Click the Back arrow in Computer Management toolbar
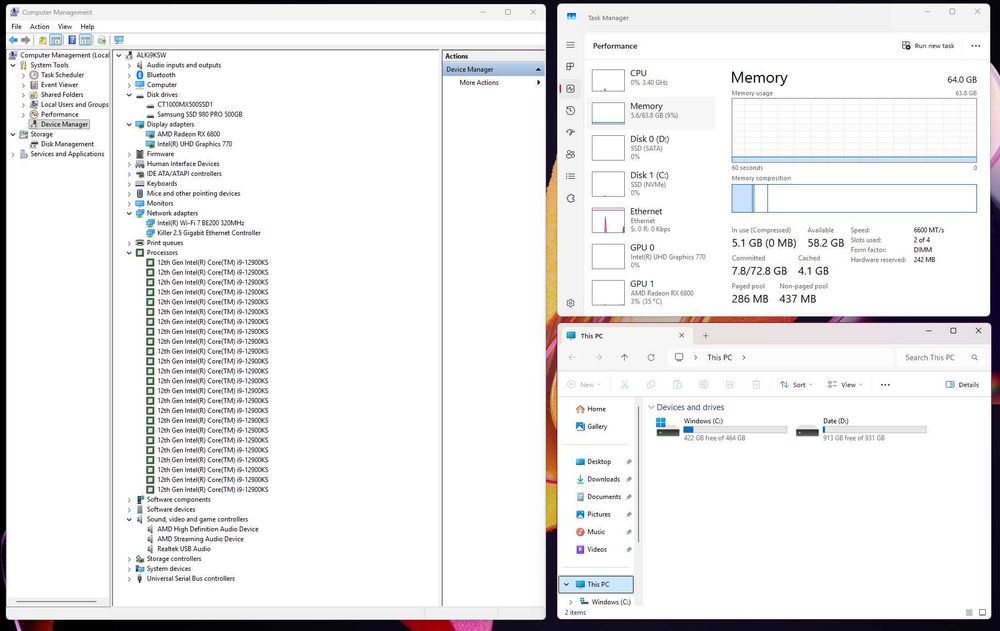 coord(13,40)
